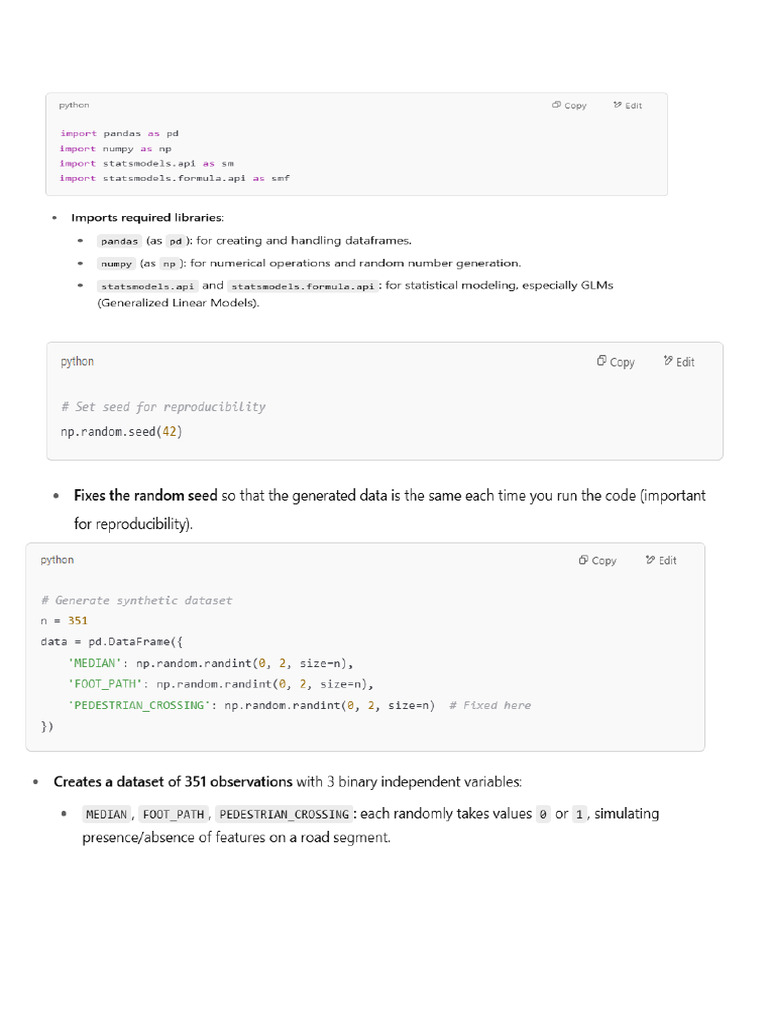
Task: Click the statsmodels.formula.api inline code chip
Action: [302, 286]
